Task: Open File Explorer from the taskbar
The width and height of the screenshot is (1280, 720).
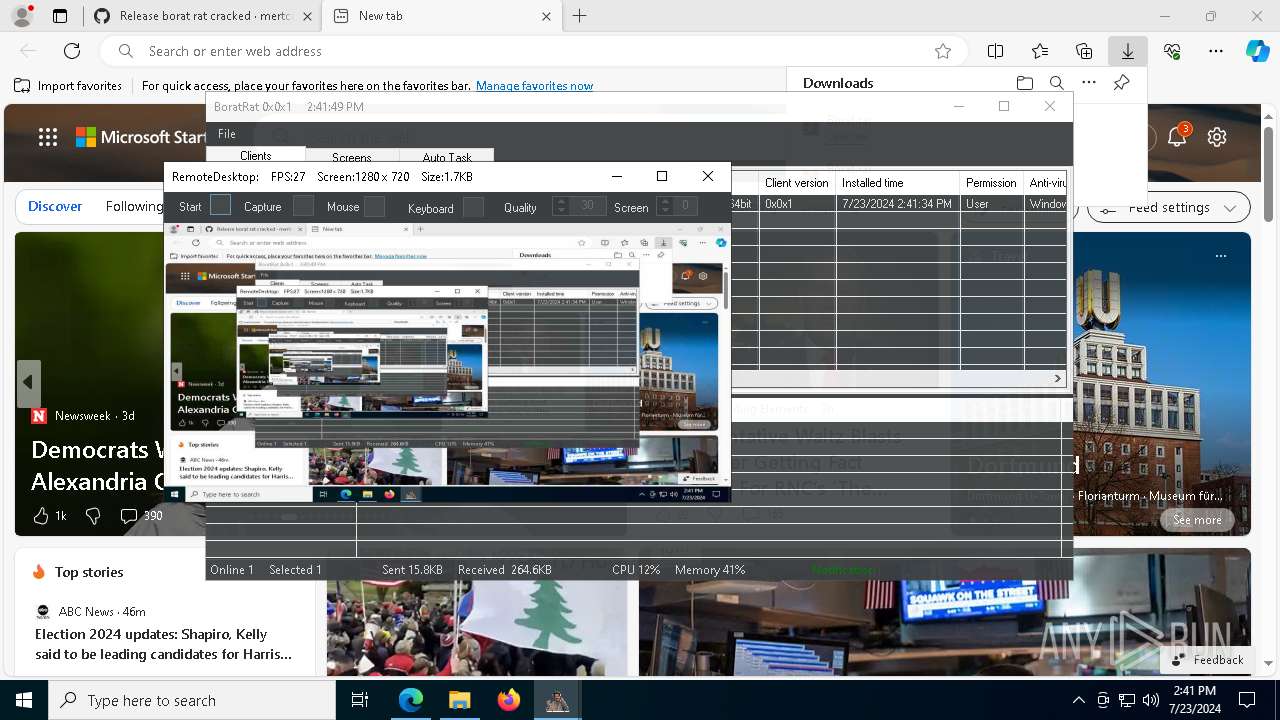Action: click(459, 701)
